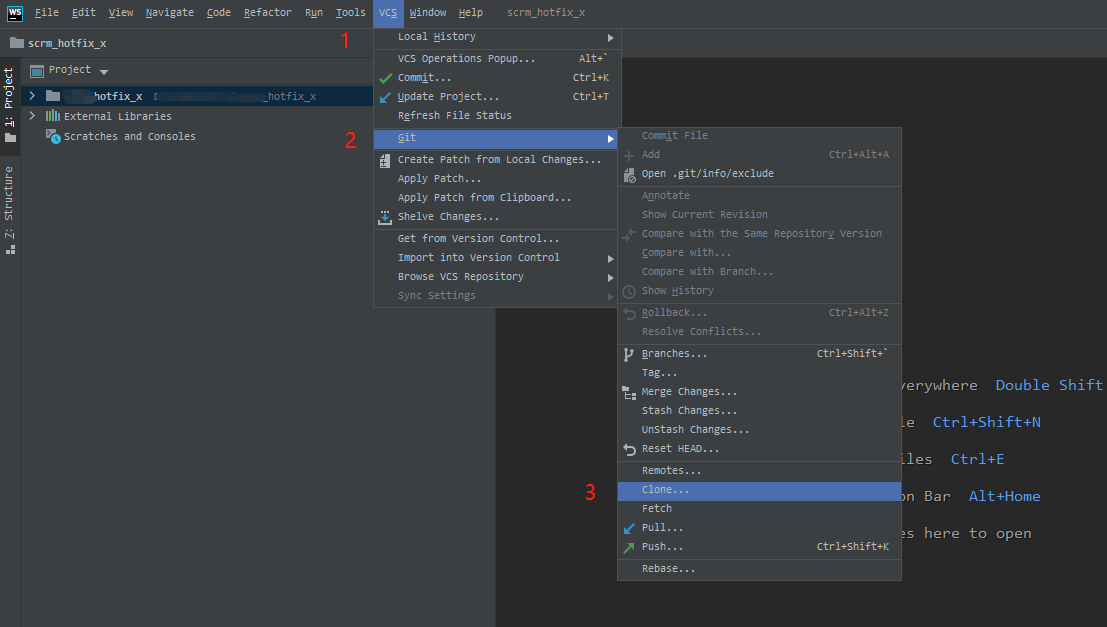Screen dimensions: 1107x627
Task: Click the WebStorm WS logo icon
Action: pos(14,13)
